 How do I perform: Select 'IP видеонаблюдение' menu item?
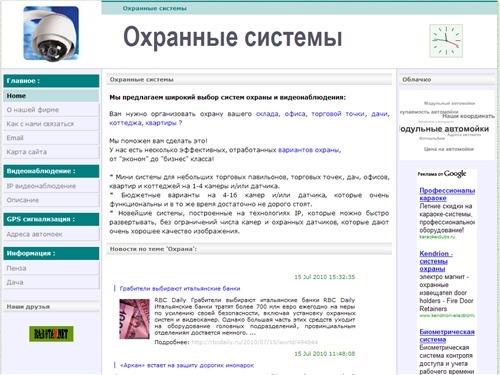(x=51, y=186)
